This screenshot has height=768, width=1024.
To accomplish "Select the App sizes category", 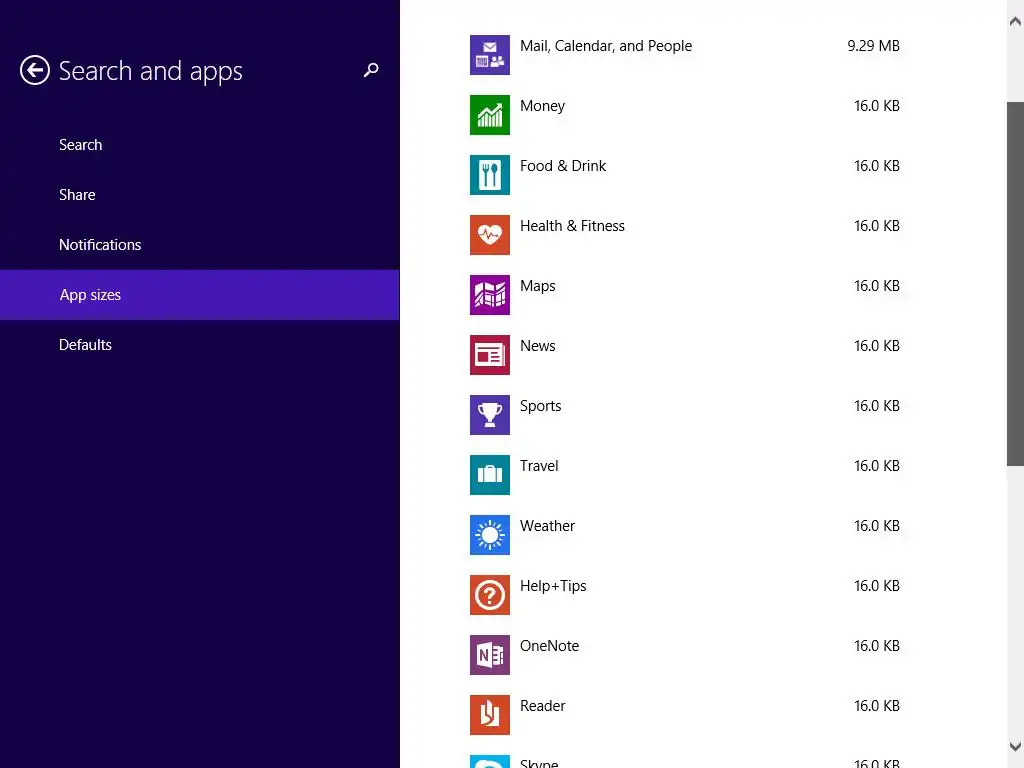I will (200, 295).
